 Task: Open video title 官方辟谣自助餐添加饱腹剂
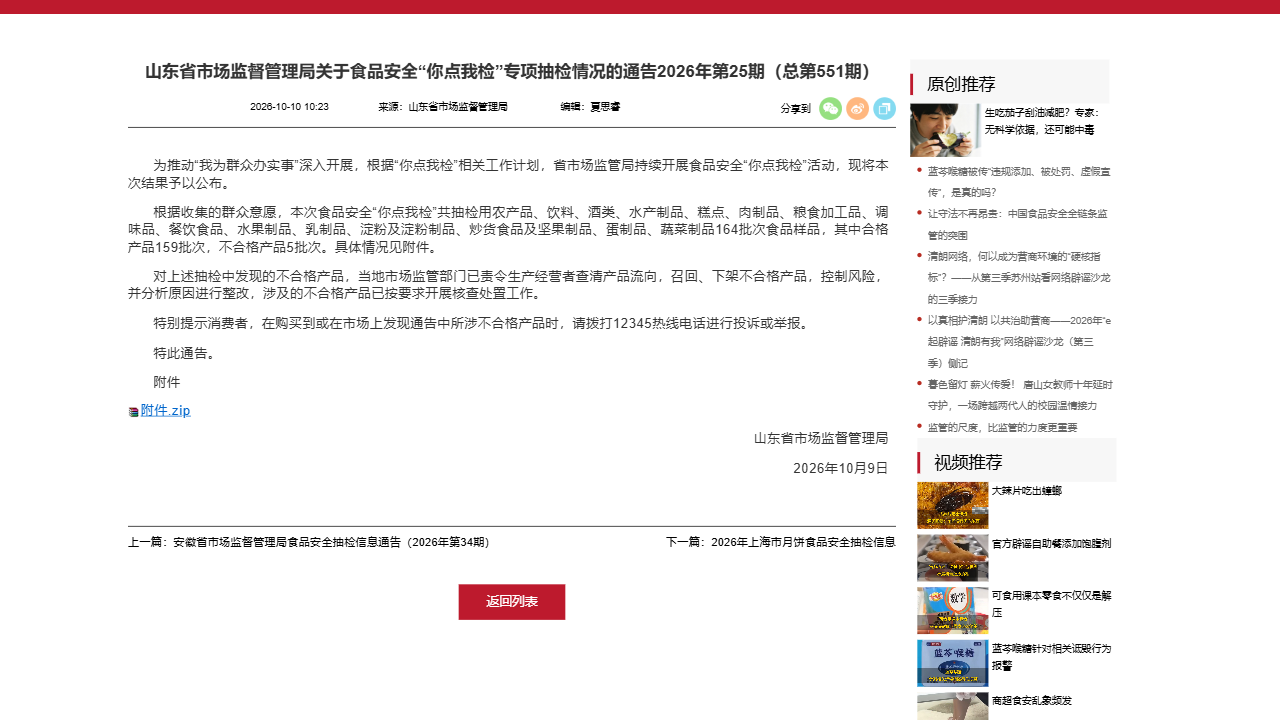click(x=1051, y=543)
